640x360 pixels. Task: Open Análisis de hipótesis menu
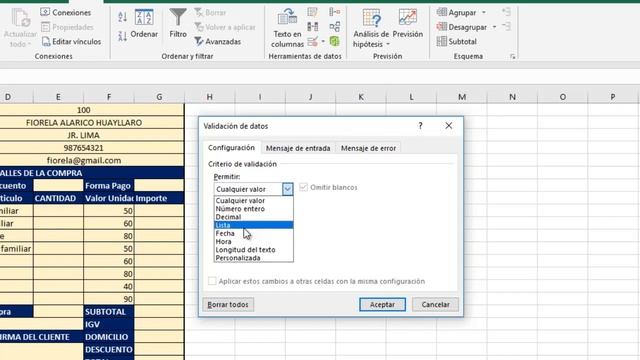pos(371,28)
